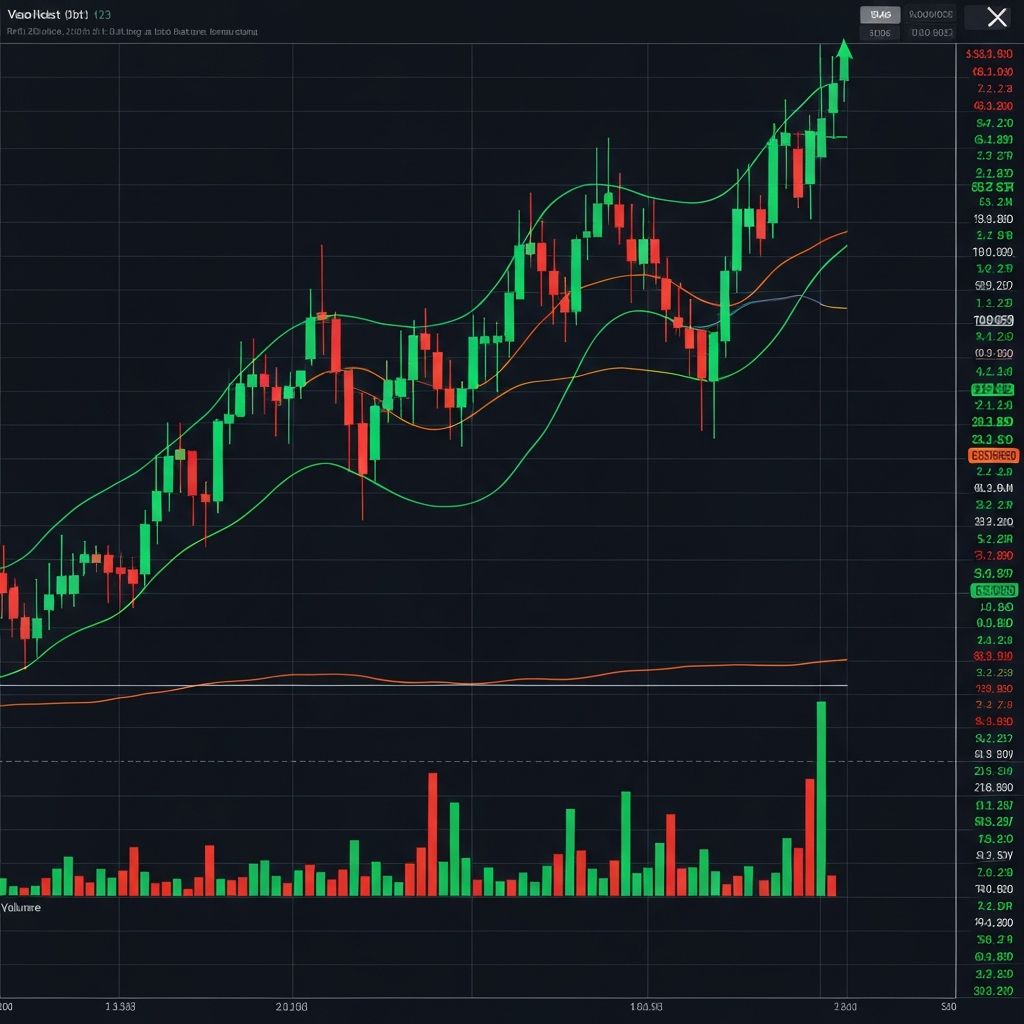Click the highlighted timeframe button in the top-right header
Viewport: 1024px width, 1024px height.
[880, 15]
